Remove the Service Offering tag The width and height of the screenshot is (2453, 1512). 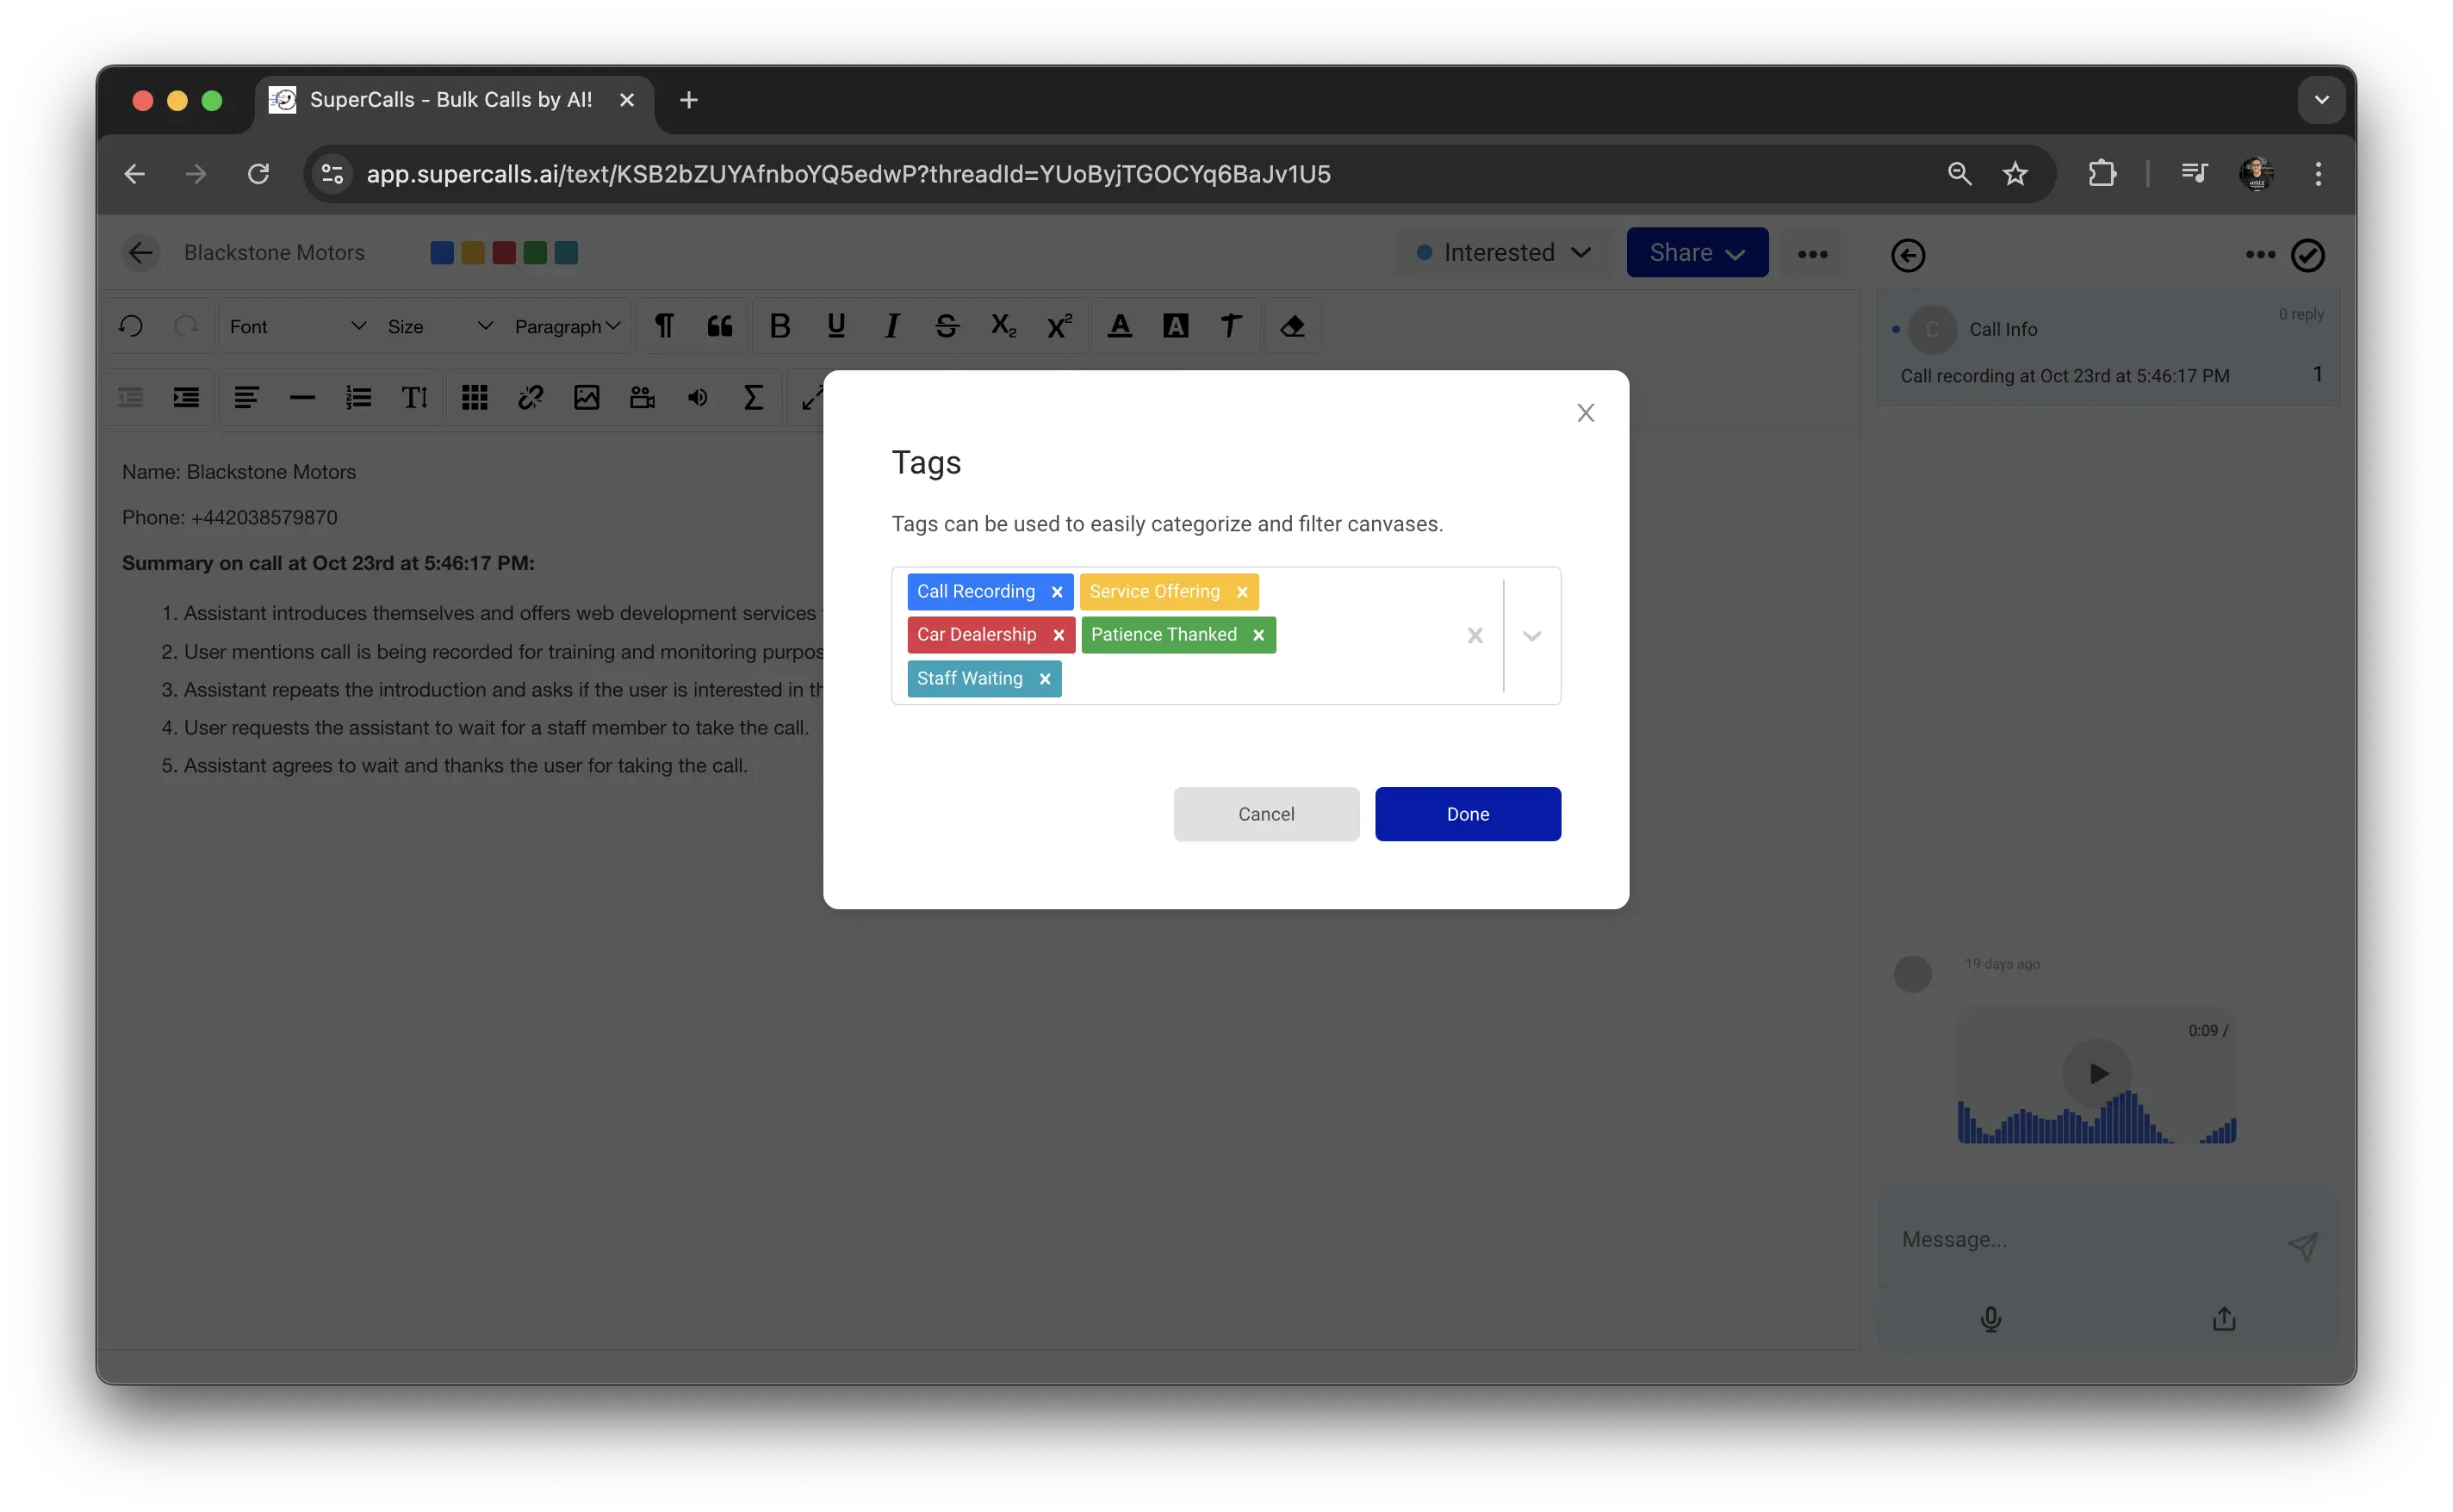click(1242, 592)
